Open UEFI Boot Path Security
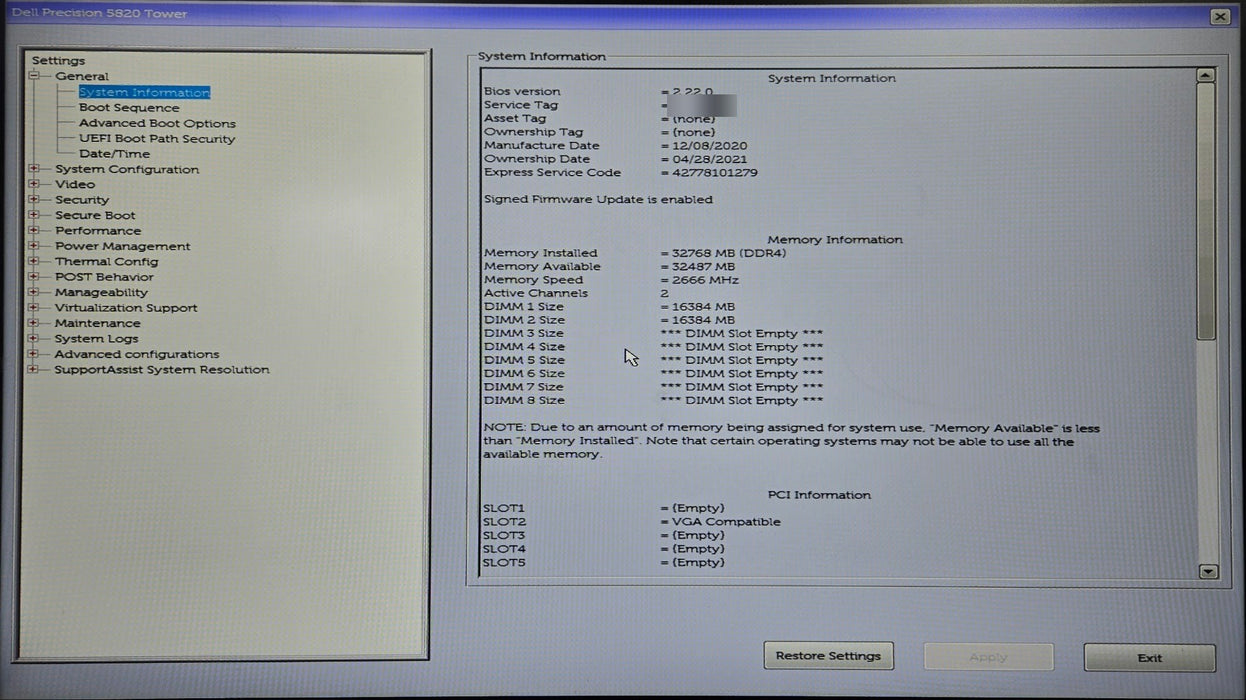This screenshot has width=1246, height=700. click(x=157, y=139)
